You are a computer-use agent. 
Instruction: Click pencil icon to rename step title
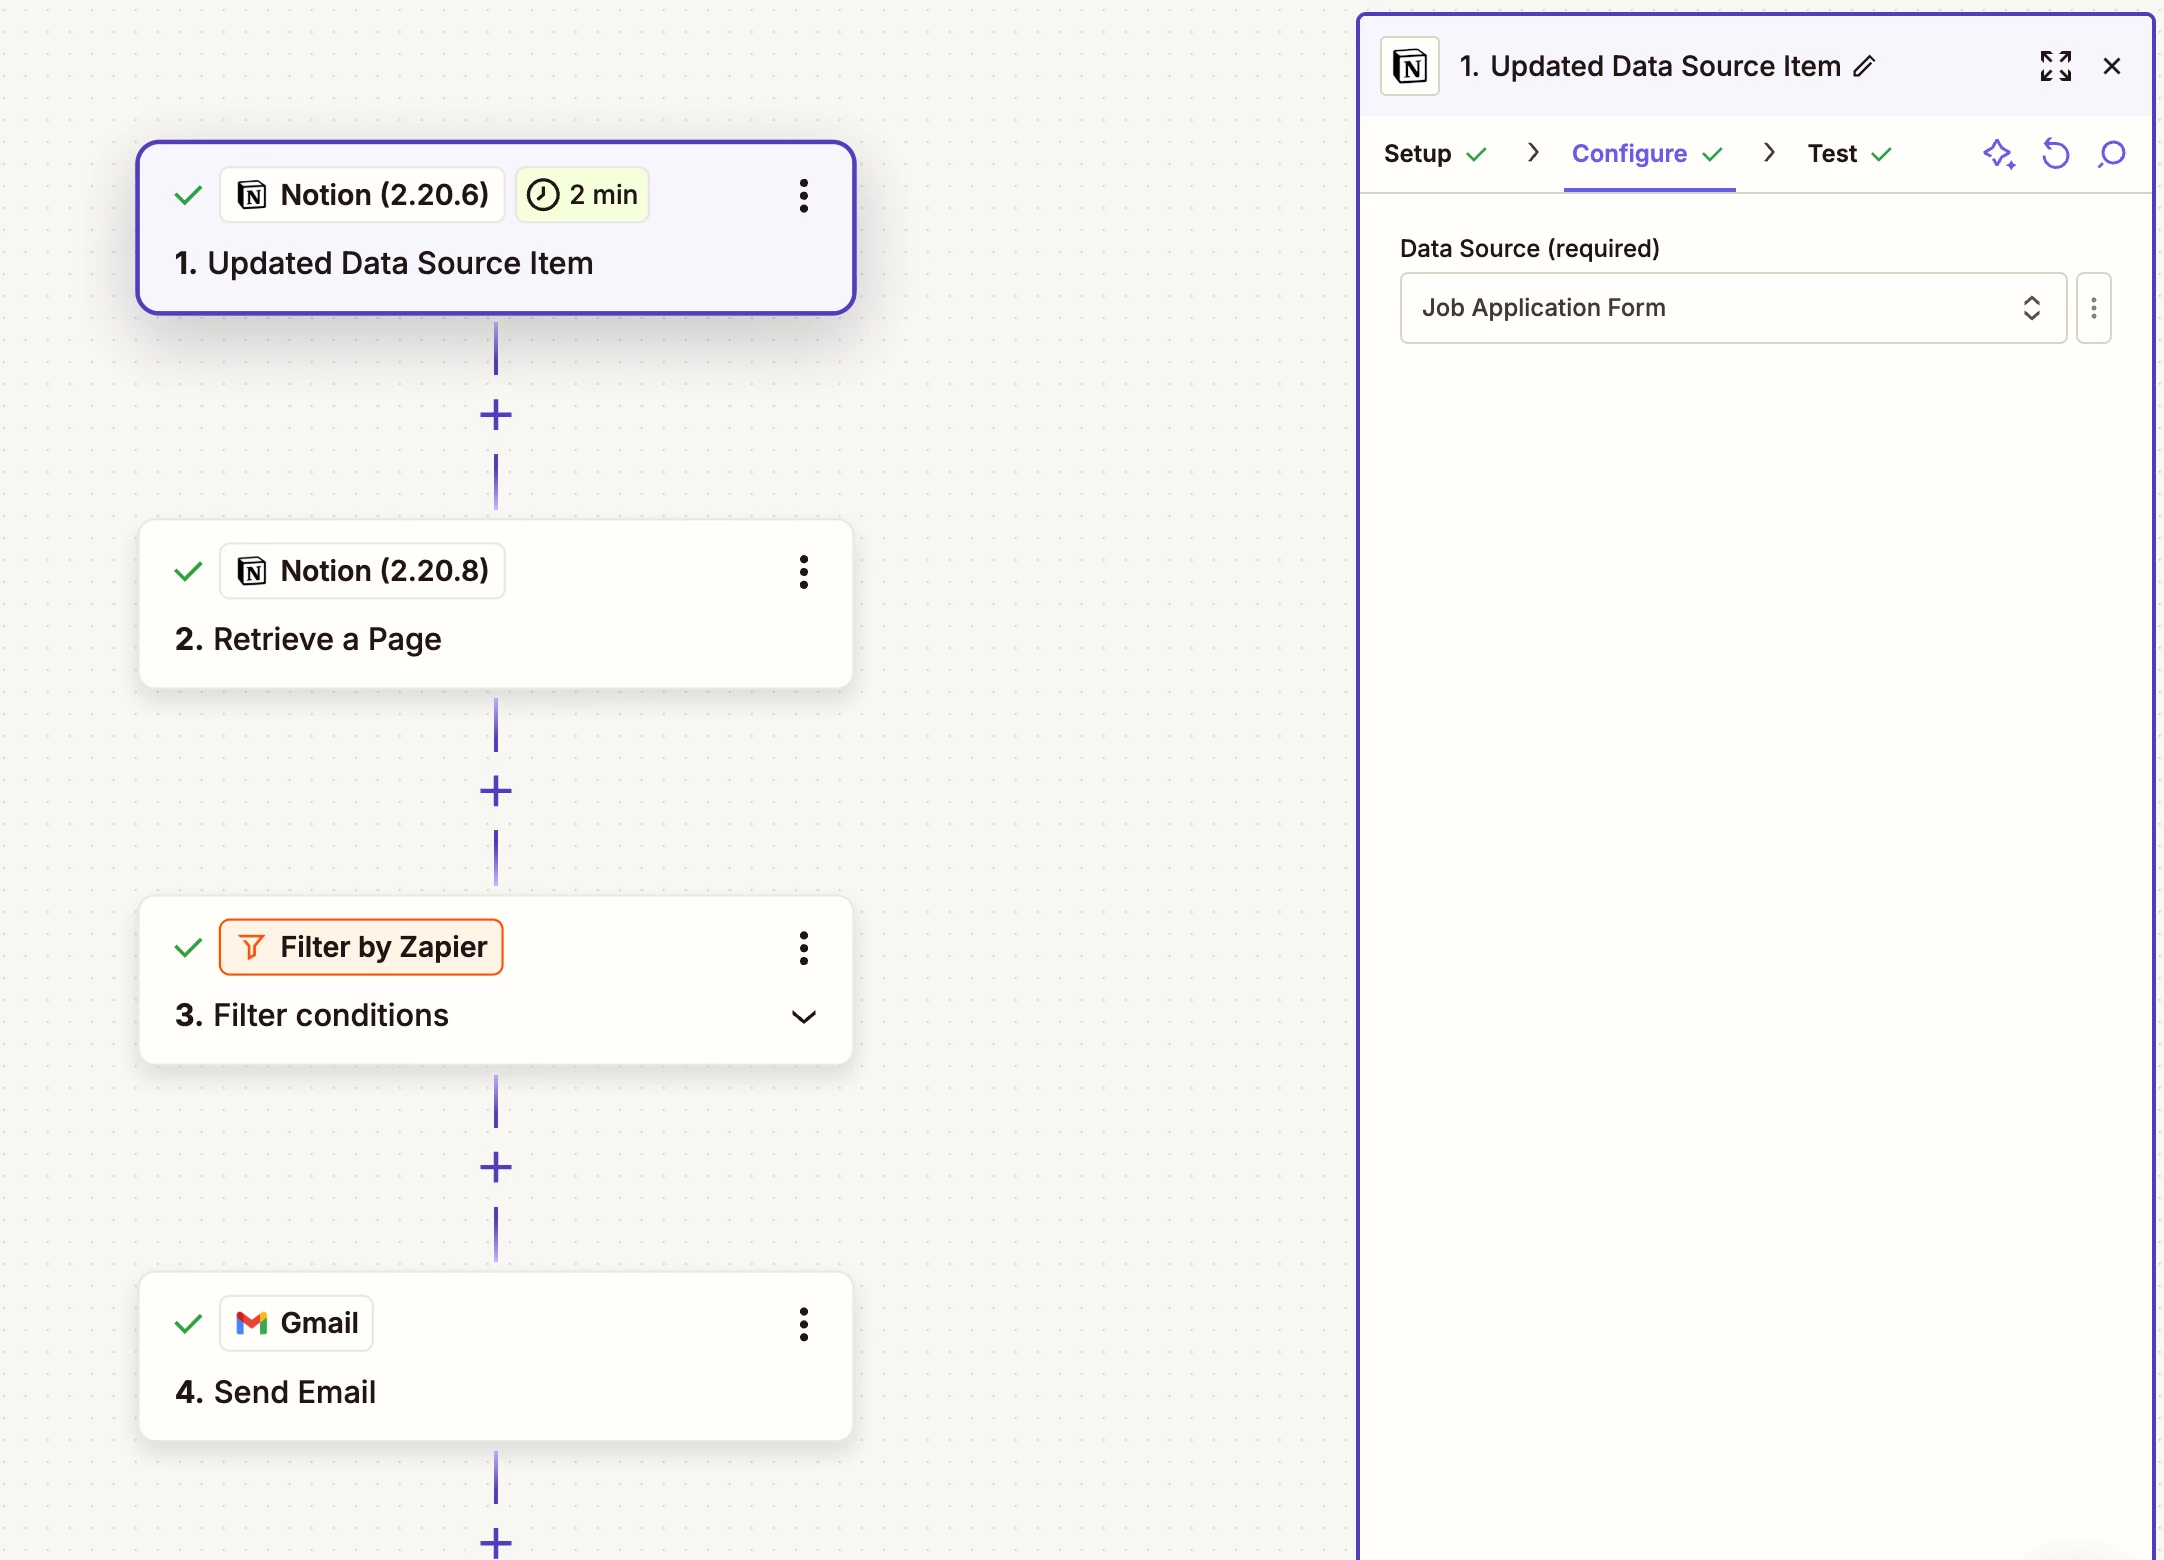1864,67
